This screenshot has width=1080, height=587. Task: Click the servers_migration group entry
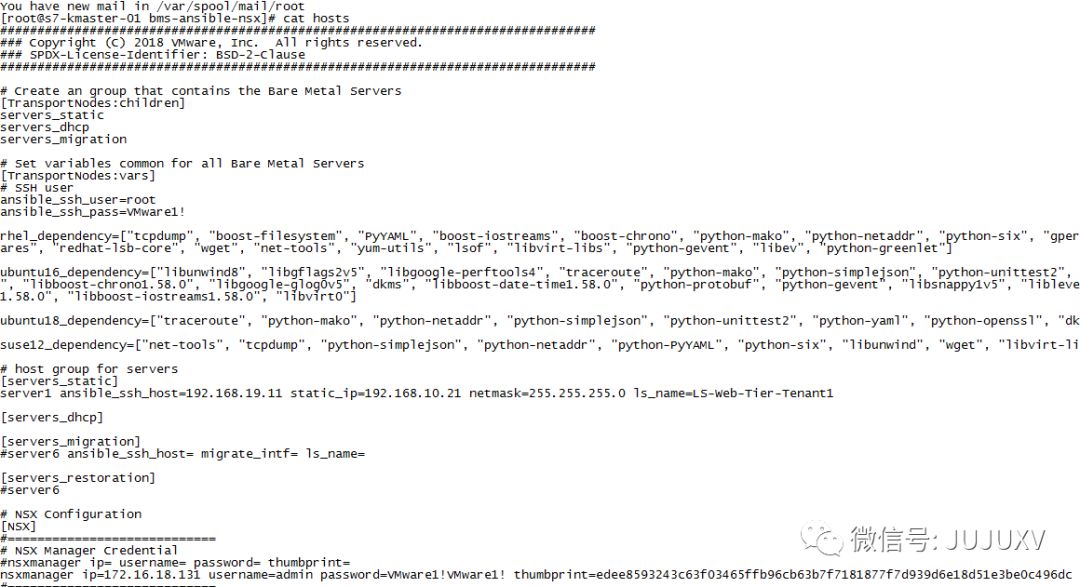pyautogui.click(x=63, y=139)
